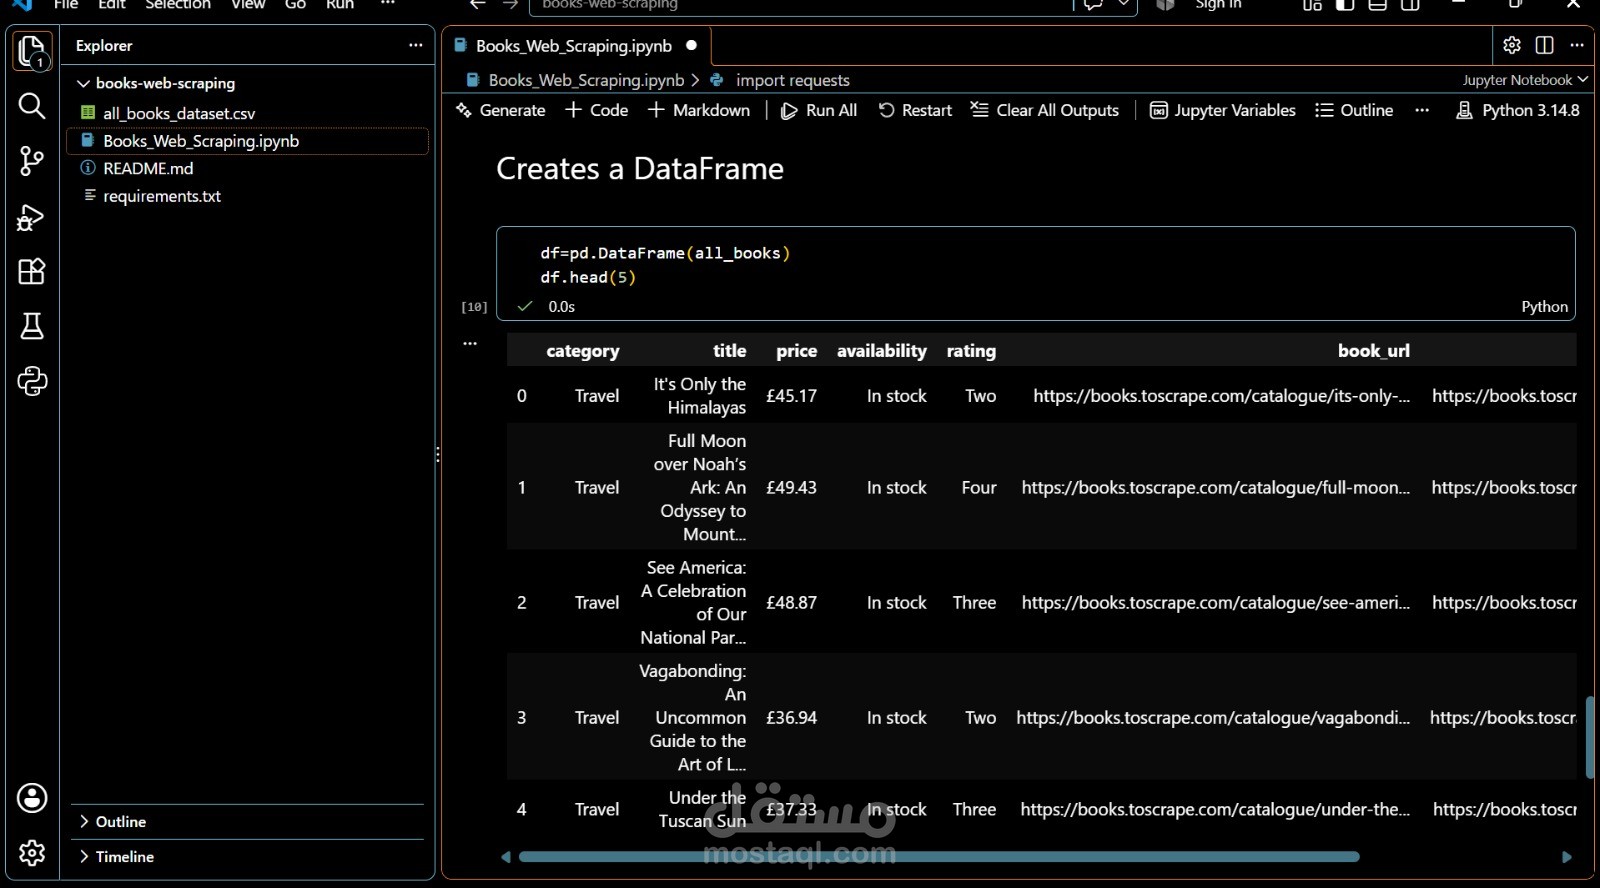Open the Python sidebar icon
This screenshot has height=888, width=1600.
click(x=32, y=381)
